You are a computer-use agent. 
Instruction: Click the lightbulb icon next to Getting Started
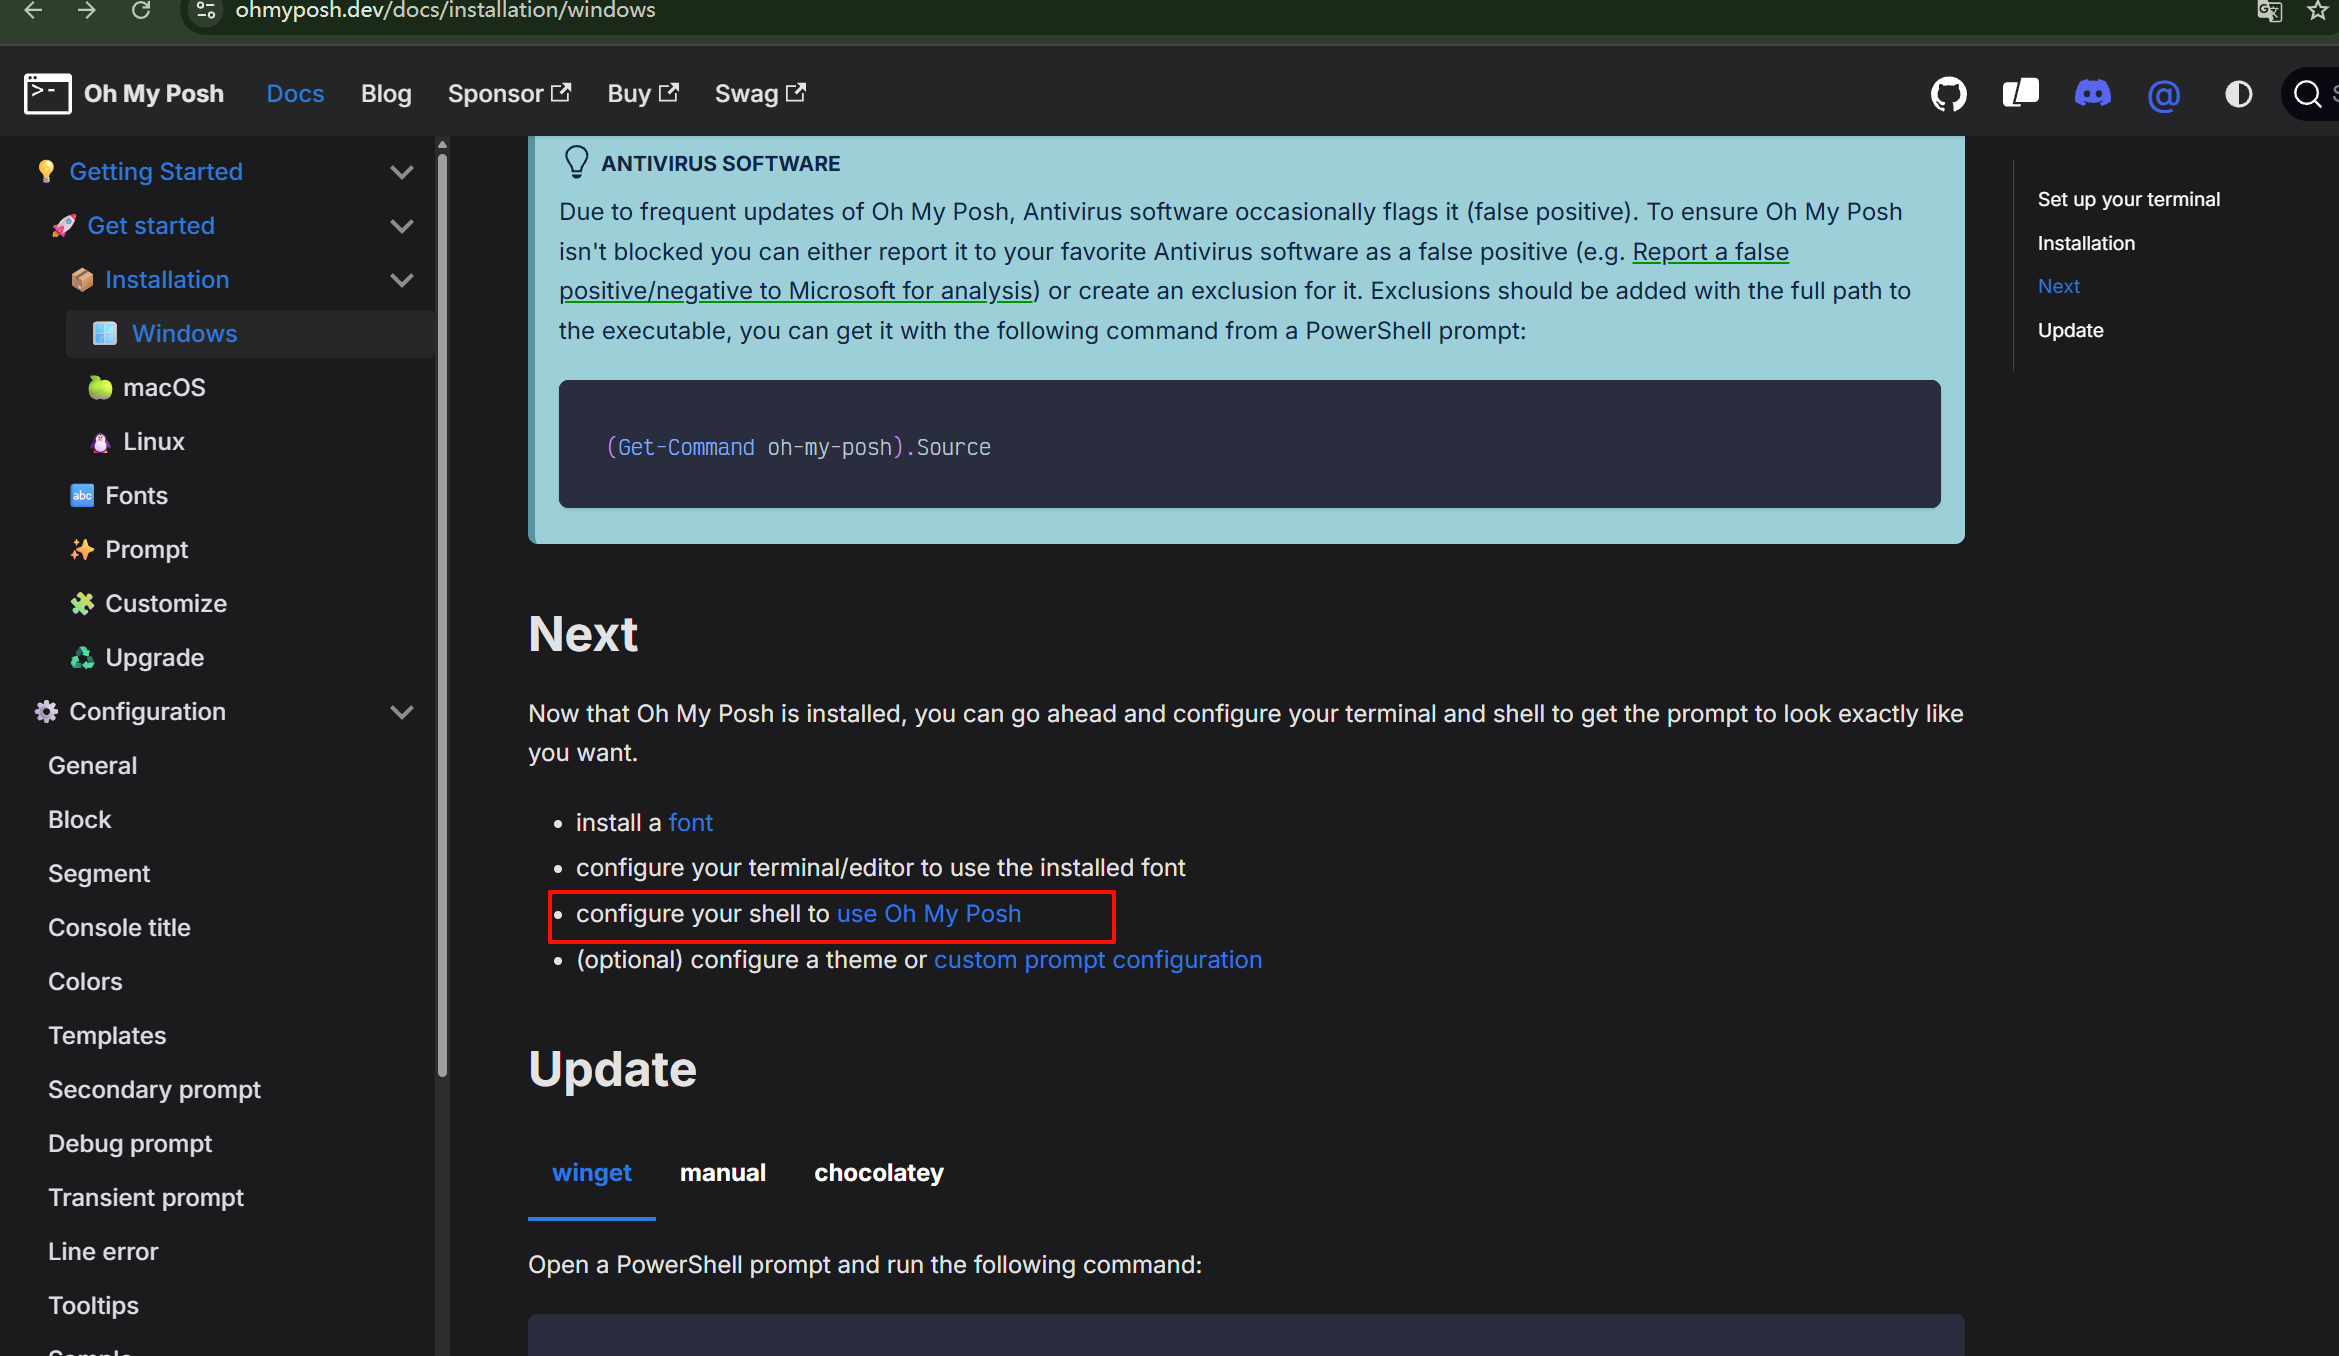46,171
